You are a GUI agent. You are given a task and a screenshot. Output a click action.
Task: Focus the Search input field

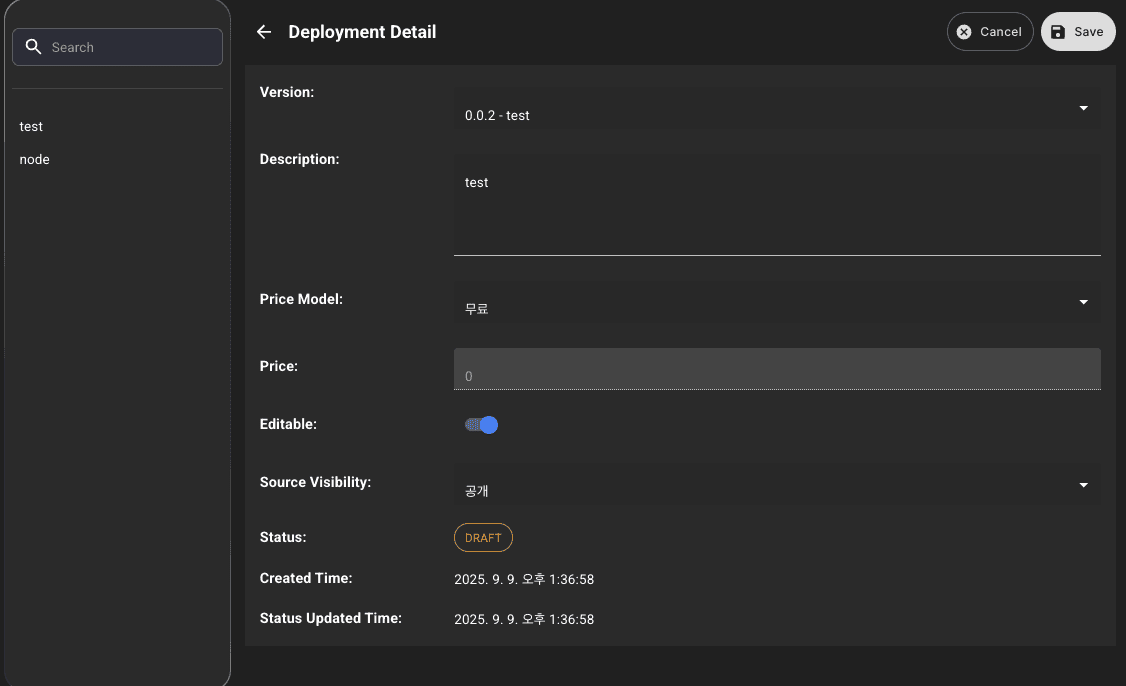click(x=117, y=47)
